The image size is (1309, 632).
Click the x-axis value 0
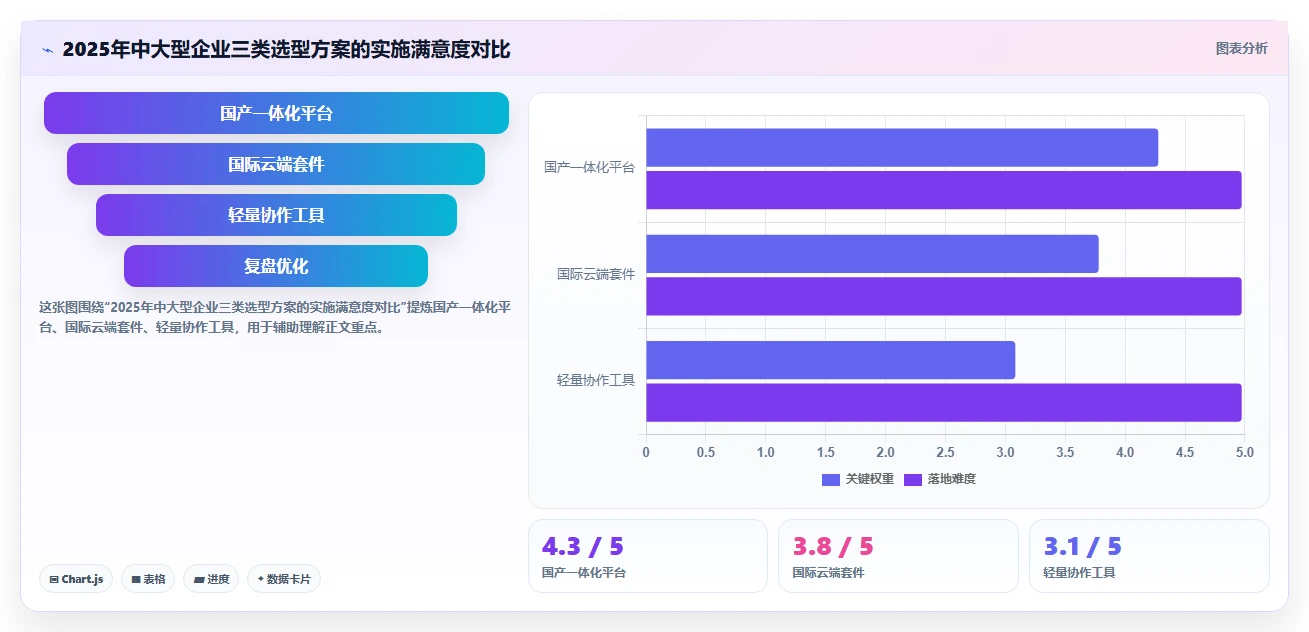(x=646, y=453)
